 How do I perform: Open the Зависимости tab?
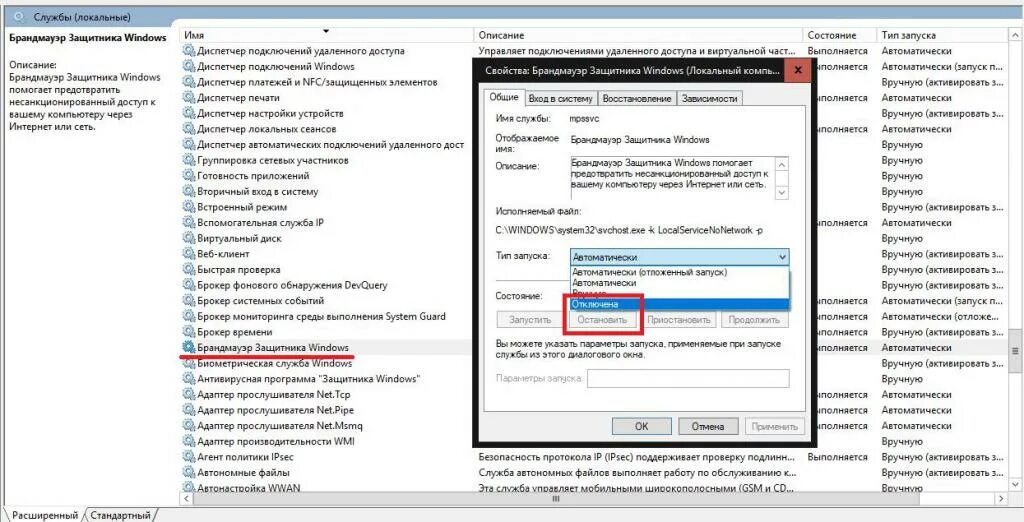(709, 99)
